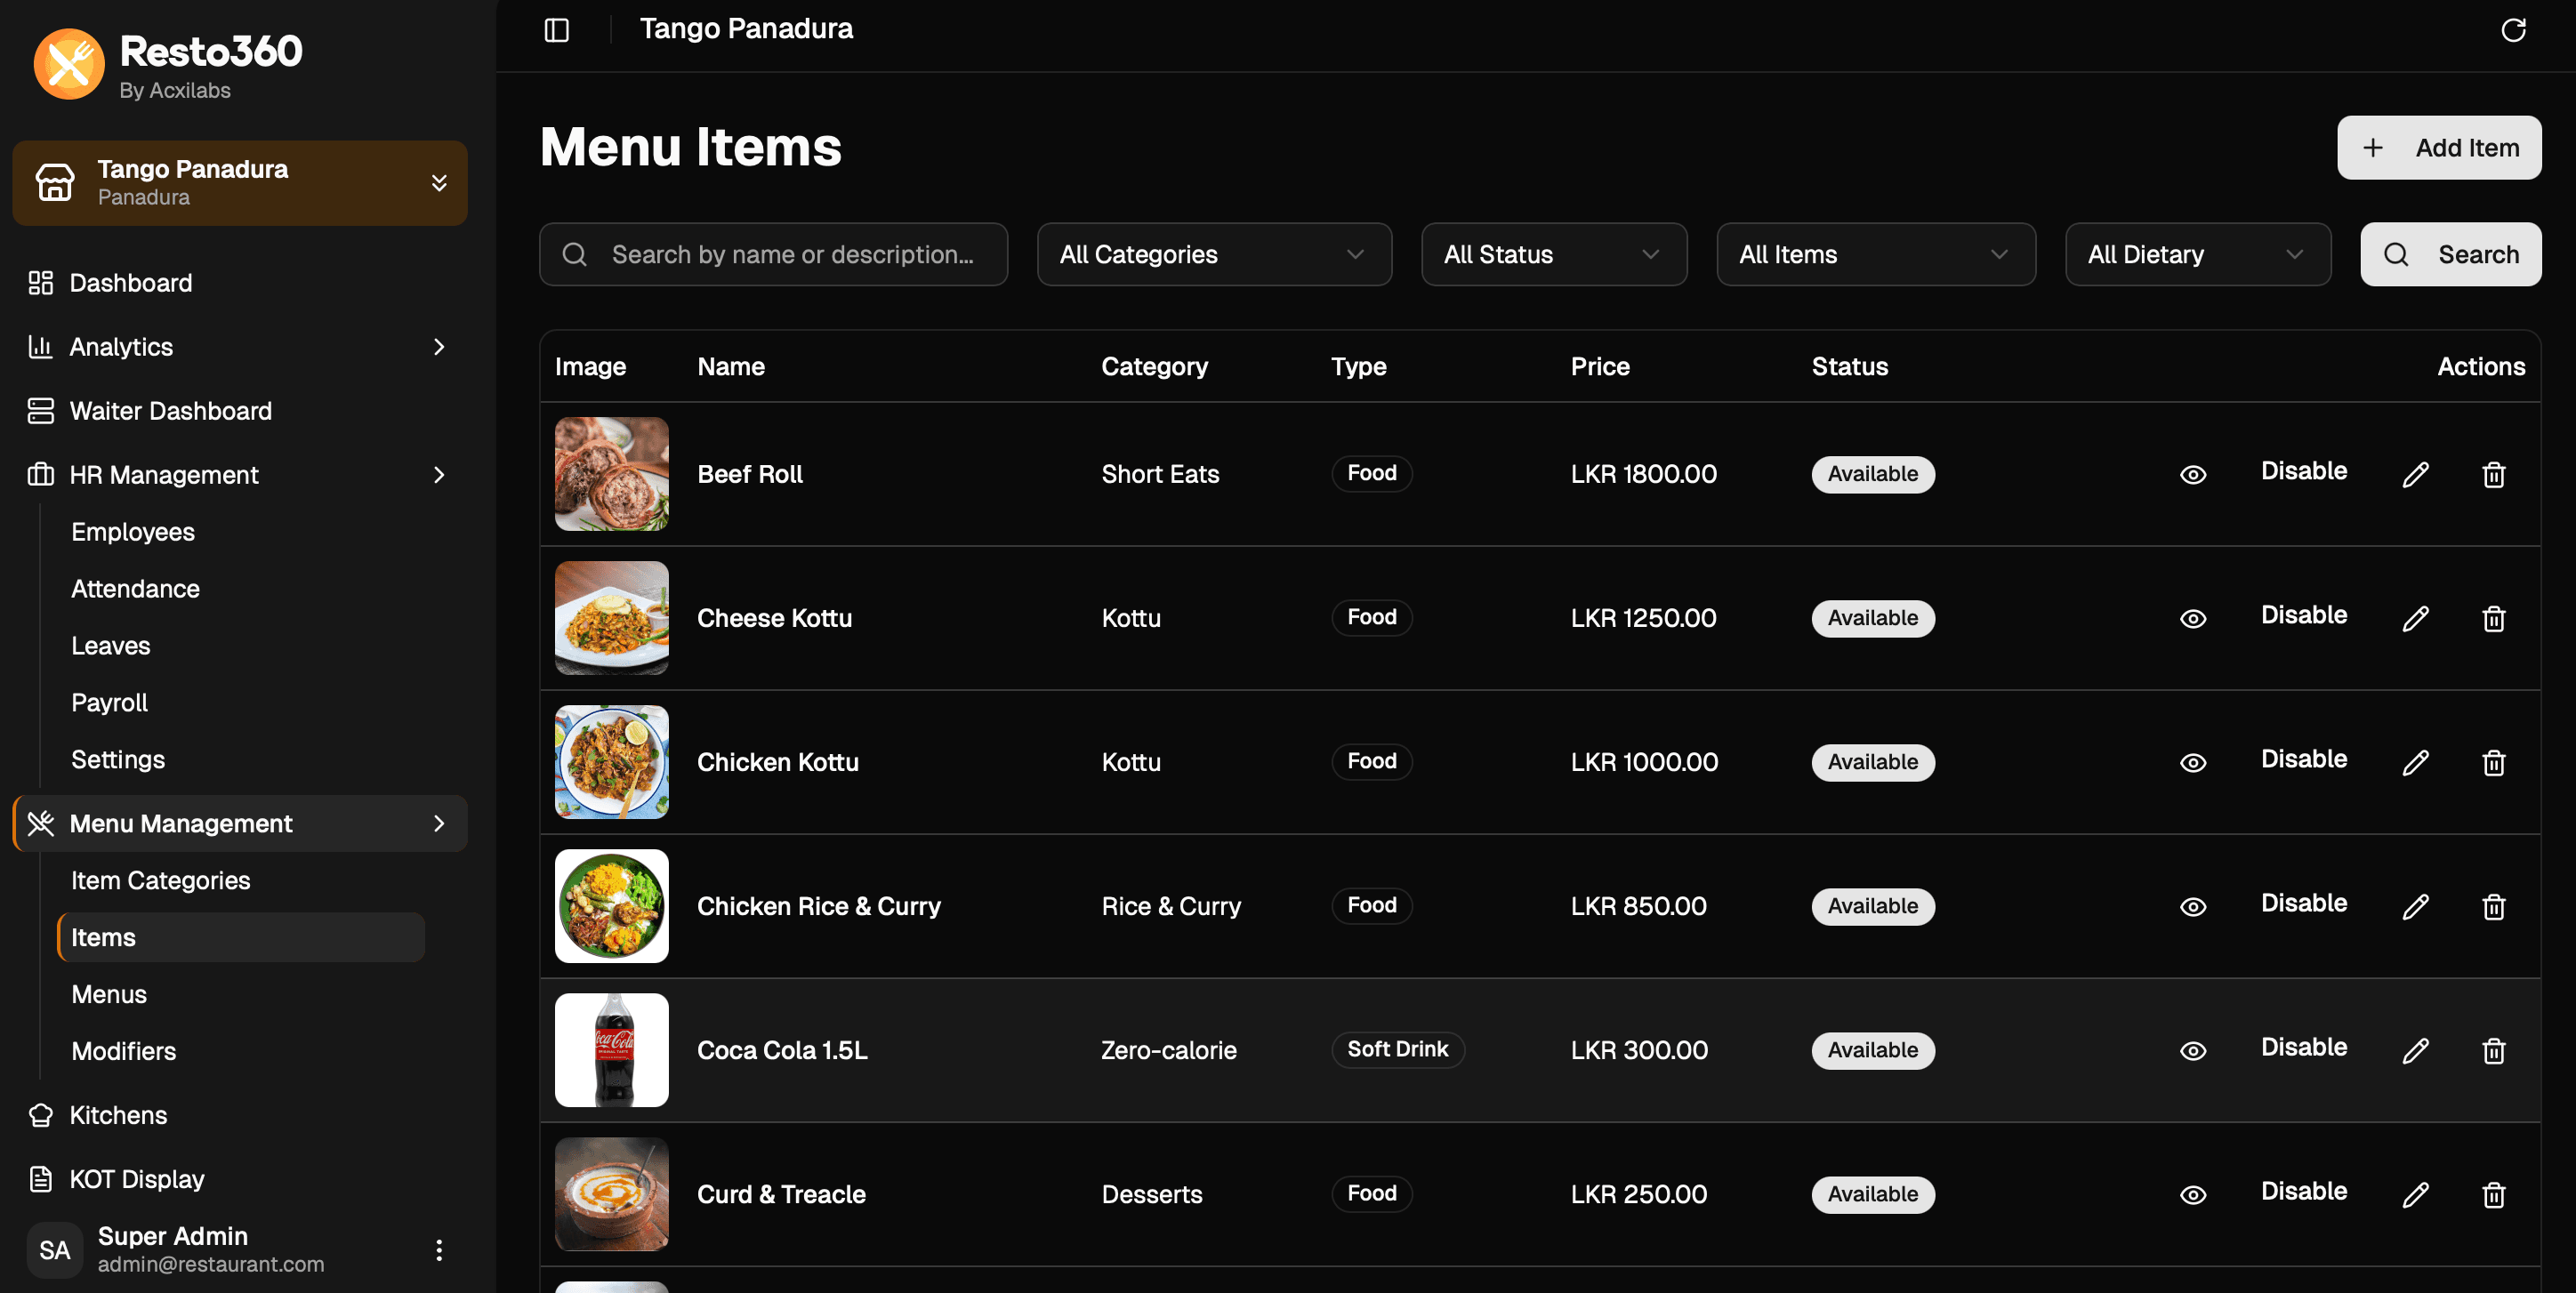2576x1293 pixels.
Task: Click the edit pencil for Coca Cola 1.5L
Action: tap(2415, 1050)
